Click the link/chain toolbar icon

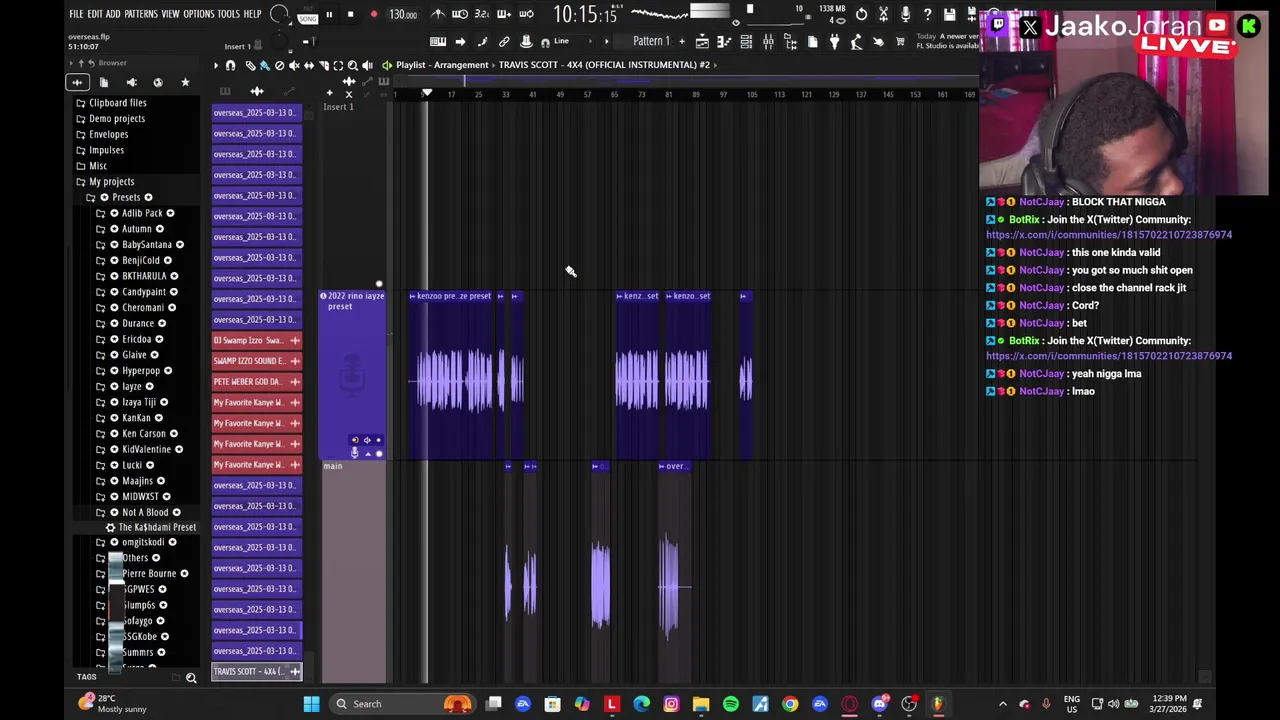point(504,41)
